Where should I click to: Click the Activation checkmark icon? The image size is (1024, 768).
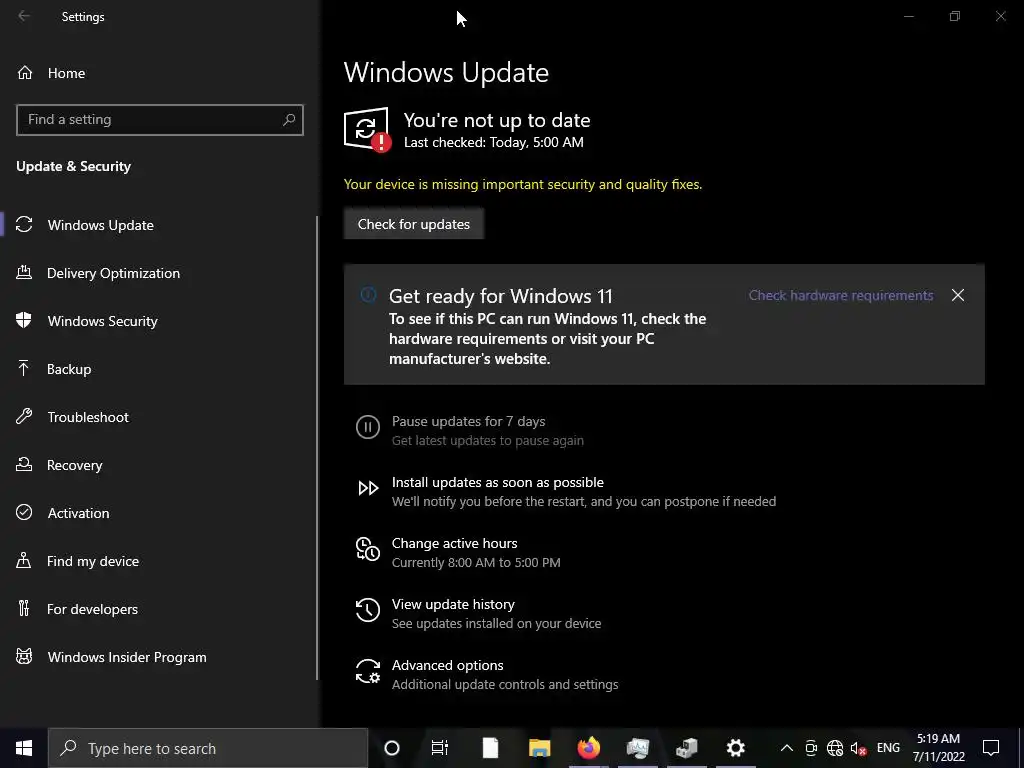(x=24, y=512)
